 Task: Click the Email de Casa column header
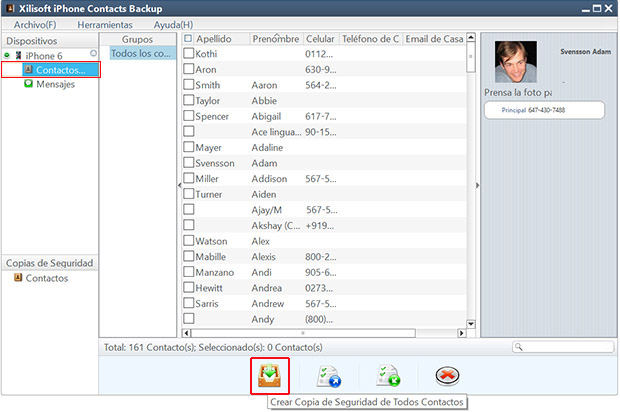[434, 39]
